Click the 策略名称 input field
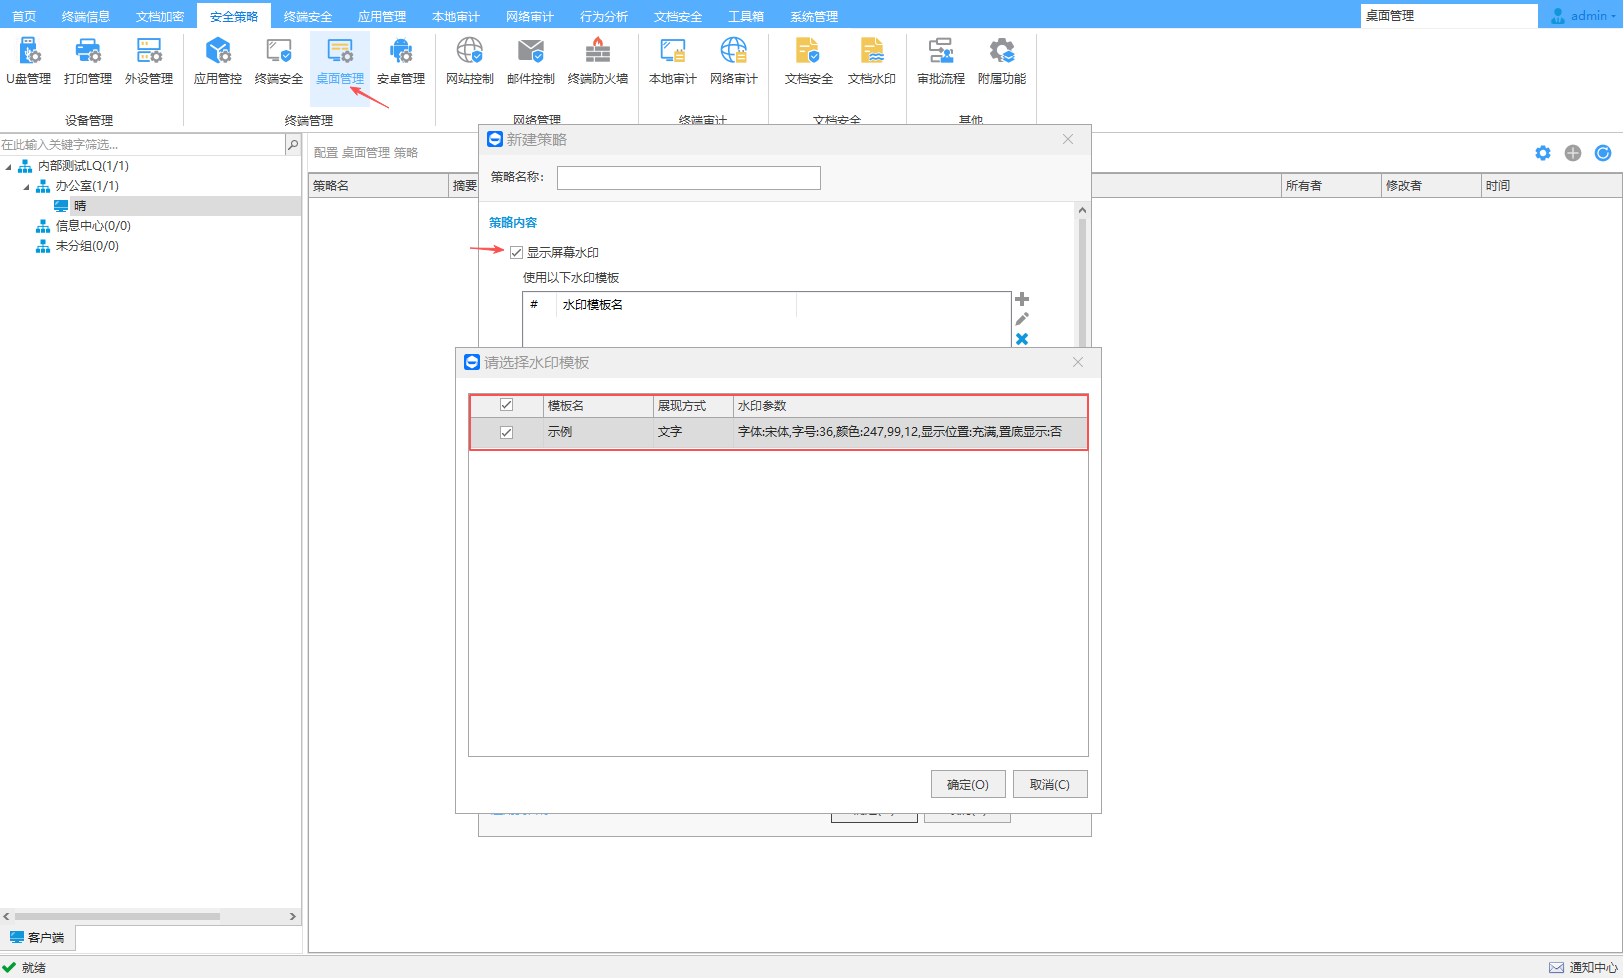This screenshot has width=1623, height=978. 688,178
